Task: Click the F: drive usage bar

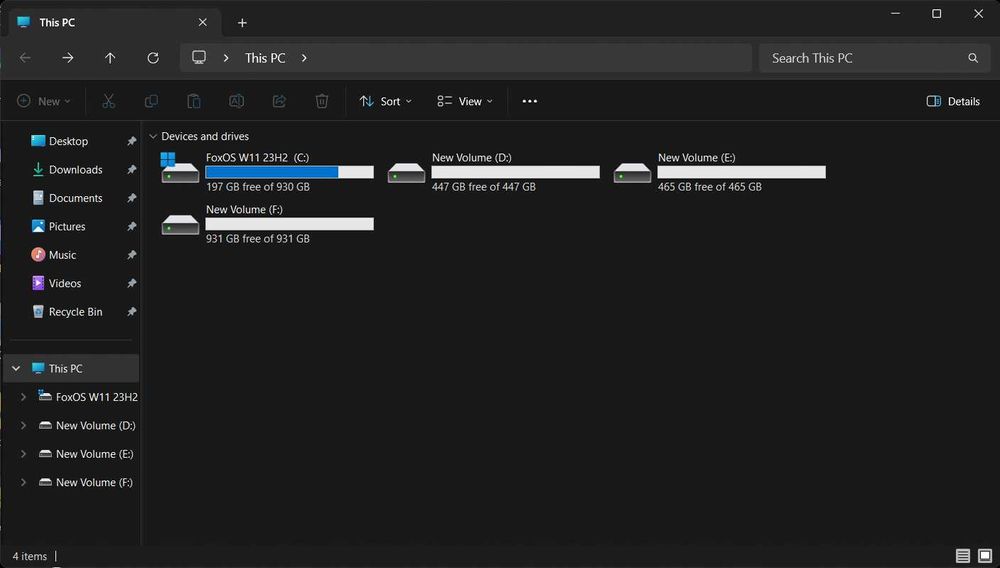Action: pyautogui.click(x=290, y=224)
